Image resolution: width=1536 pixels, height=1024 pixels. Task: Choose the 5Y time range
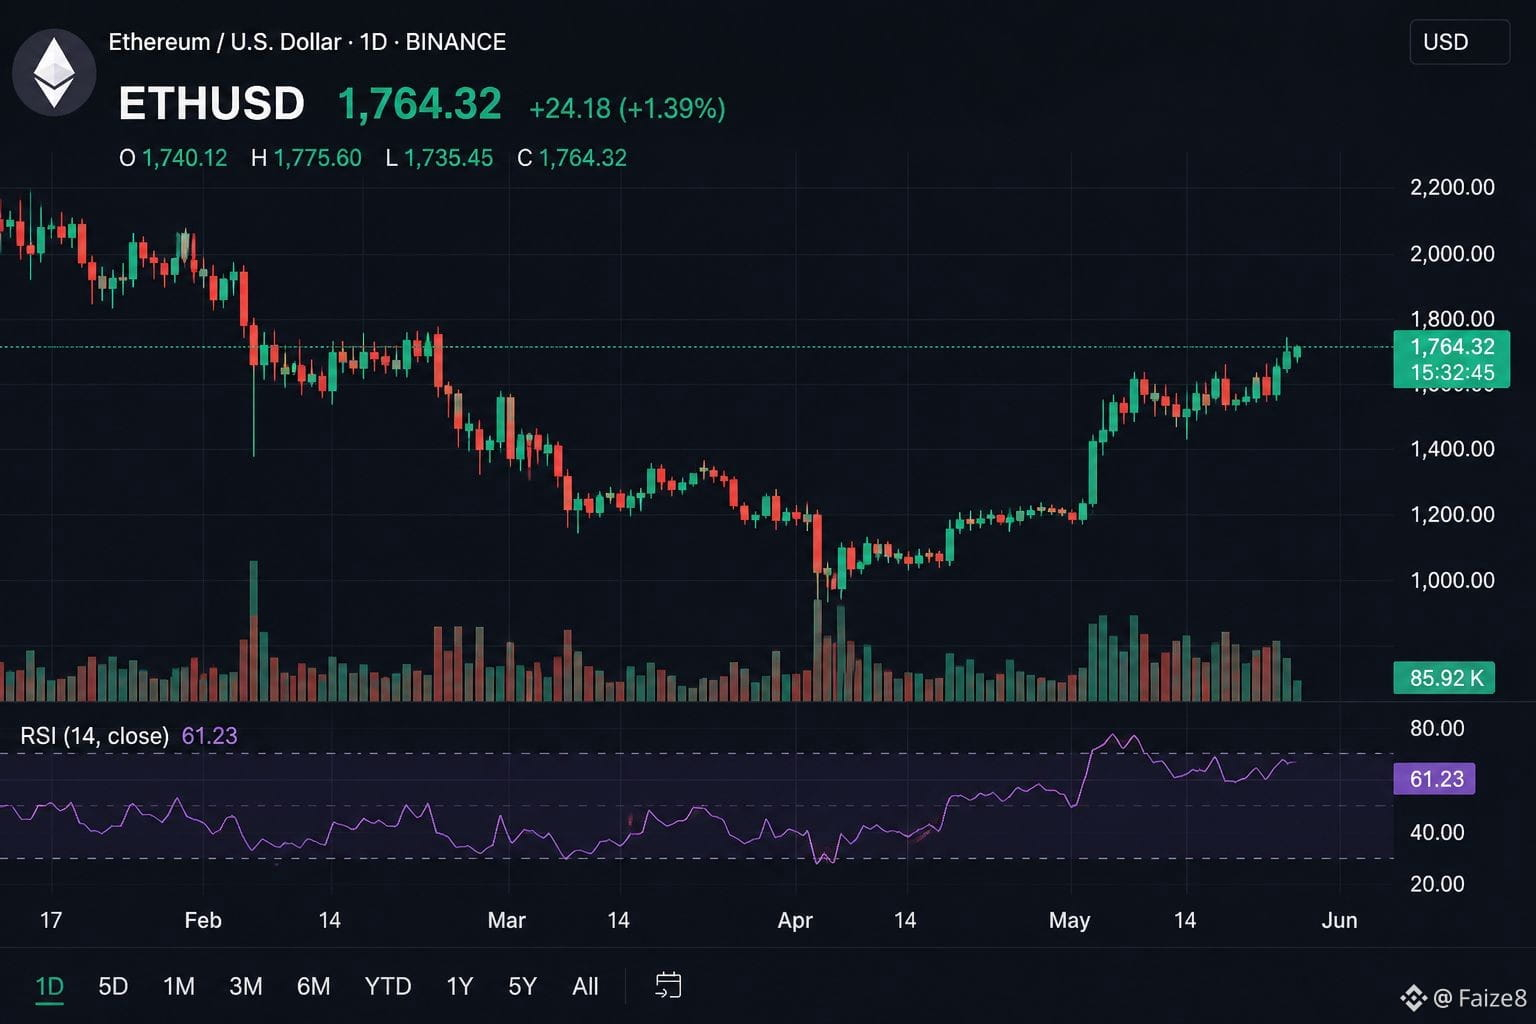(522, 986)
